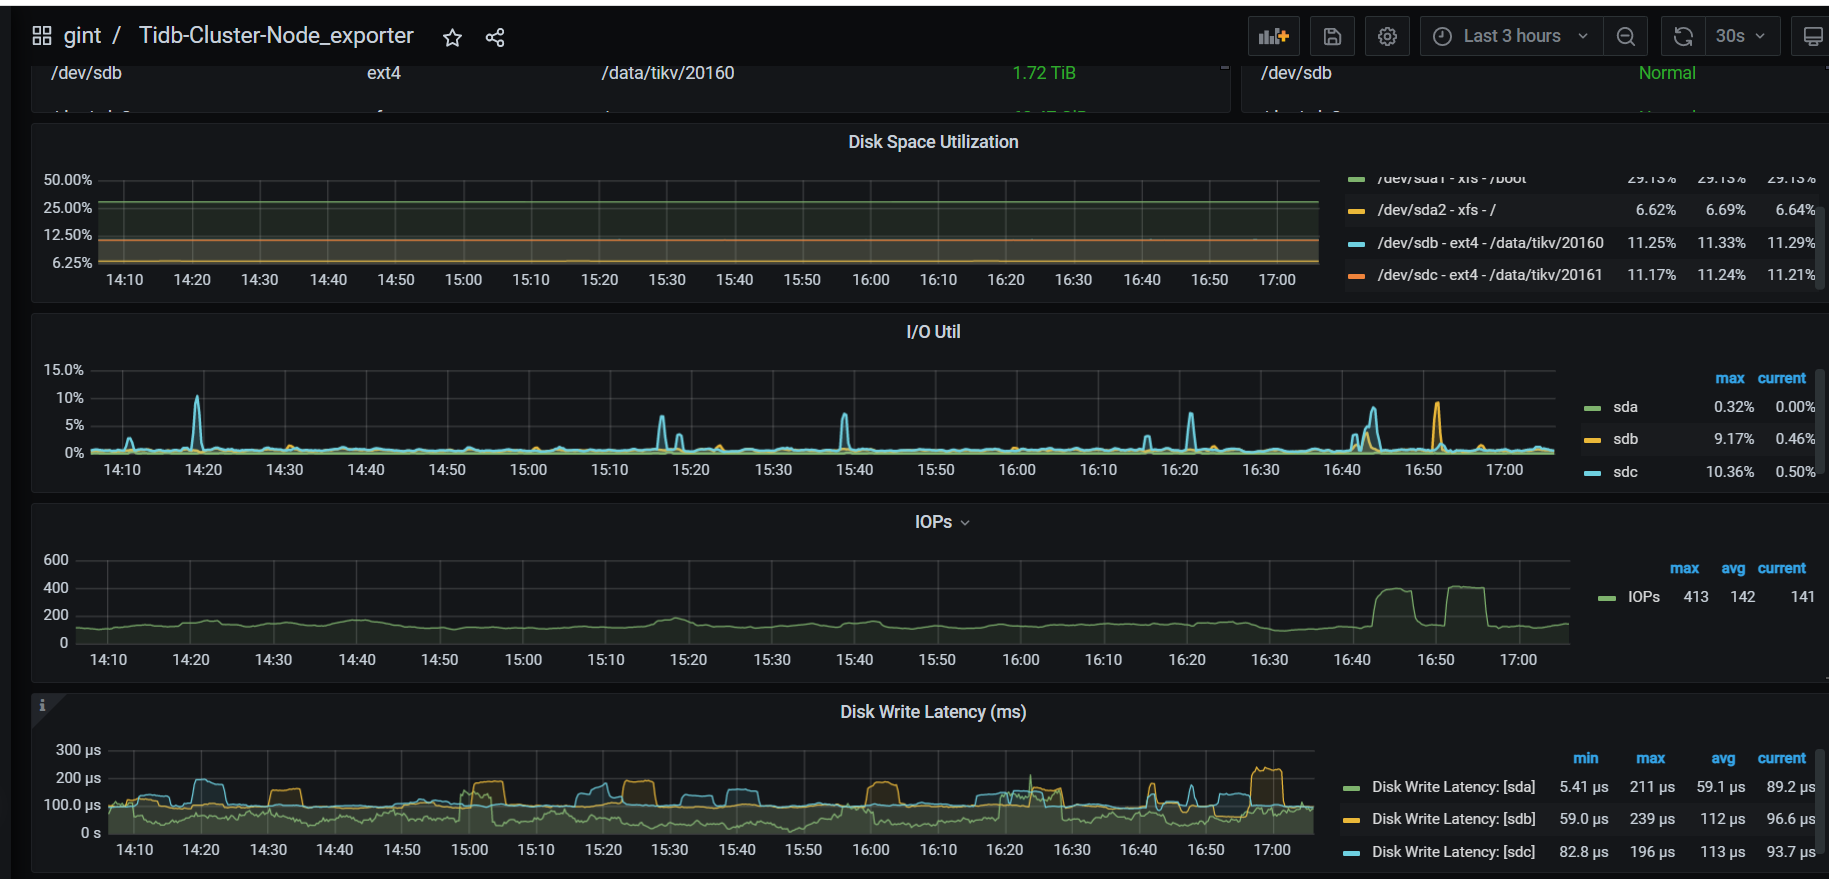Click the info icon on Disk Write Latency panel
Screen dimensions: 1829x879
(42, 706)
